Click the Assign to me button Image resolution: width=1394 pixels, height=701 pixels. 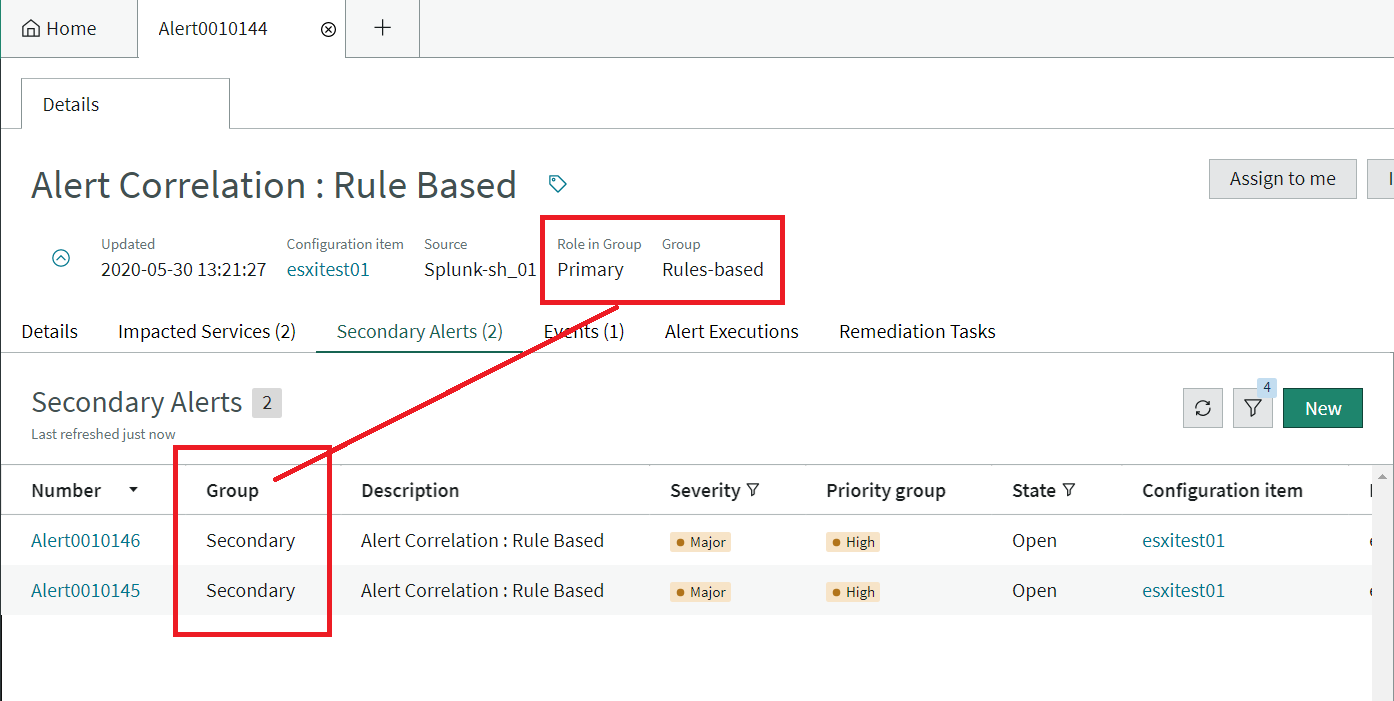1282,178
